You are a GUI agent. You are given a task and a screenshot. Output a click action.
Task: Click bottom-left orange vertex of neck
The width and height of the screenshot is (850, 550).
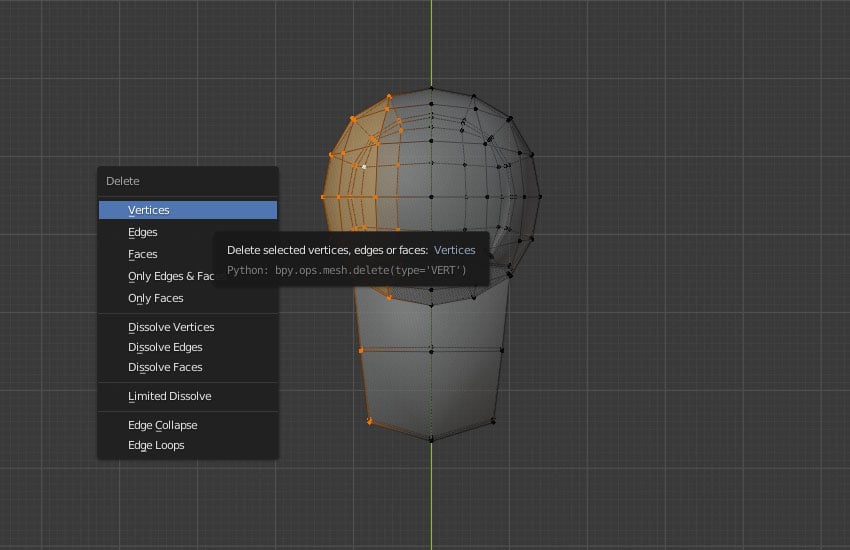pyautogui.click(x=371, y=421)
